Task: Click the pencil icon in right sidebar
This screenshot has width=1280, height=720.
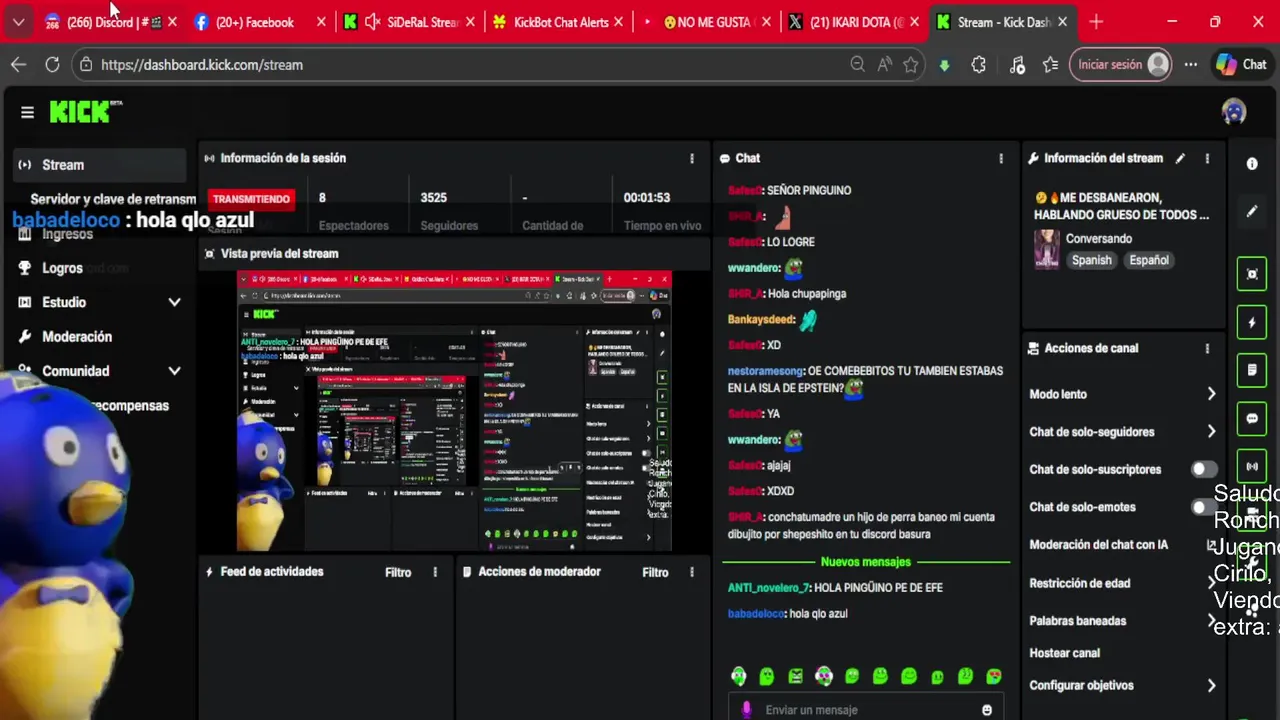Action: [x=1252, y=212]
